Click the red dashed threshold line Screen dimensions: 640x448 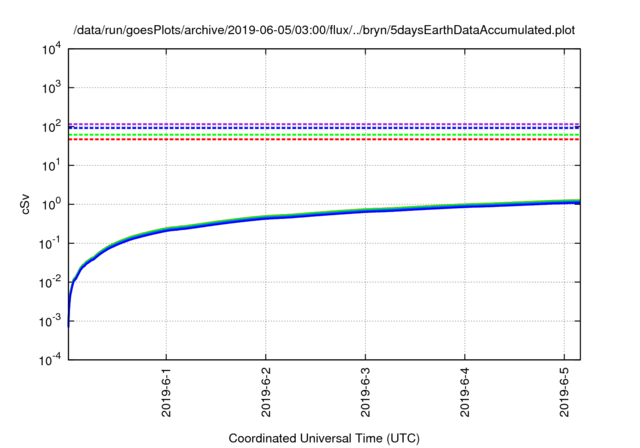(324, 140)
